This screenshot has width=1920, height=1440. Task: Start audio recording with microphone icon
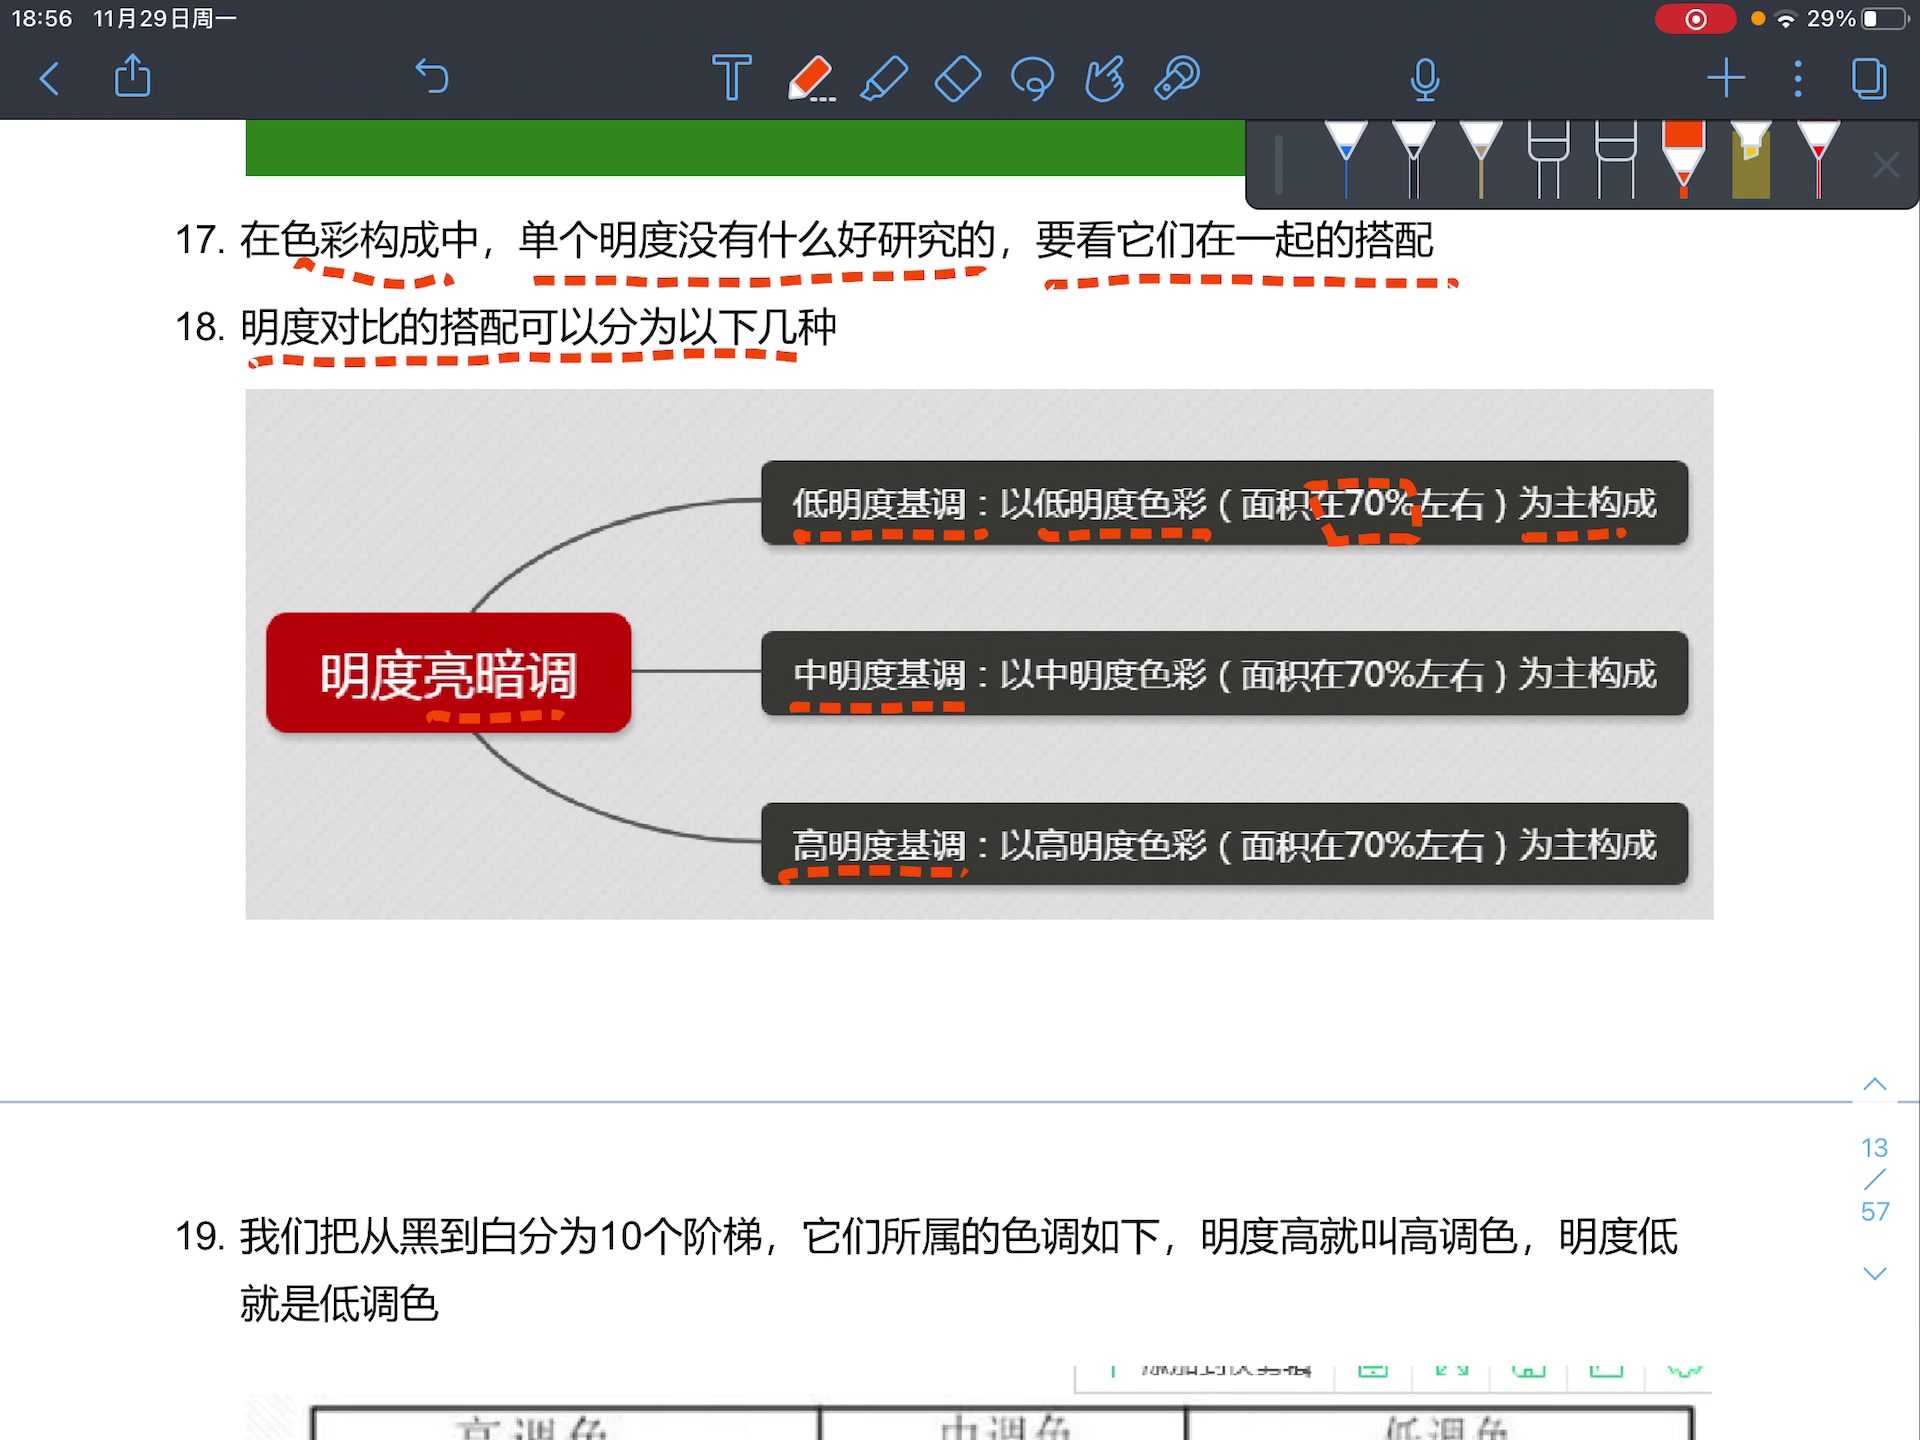(1425, 79)
